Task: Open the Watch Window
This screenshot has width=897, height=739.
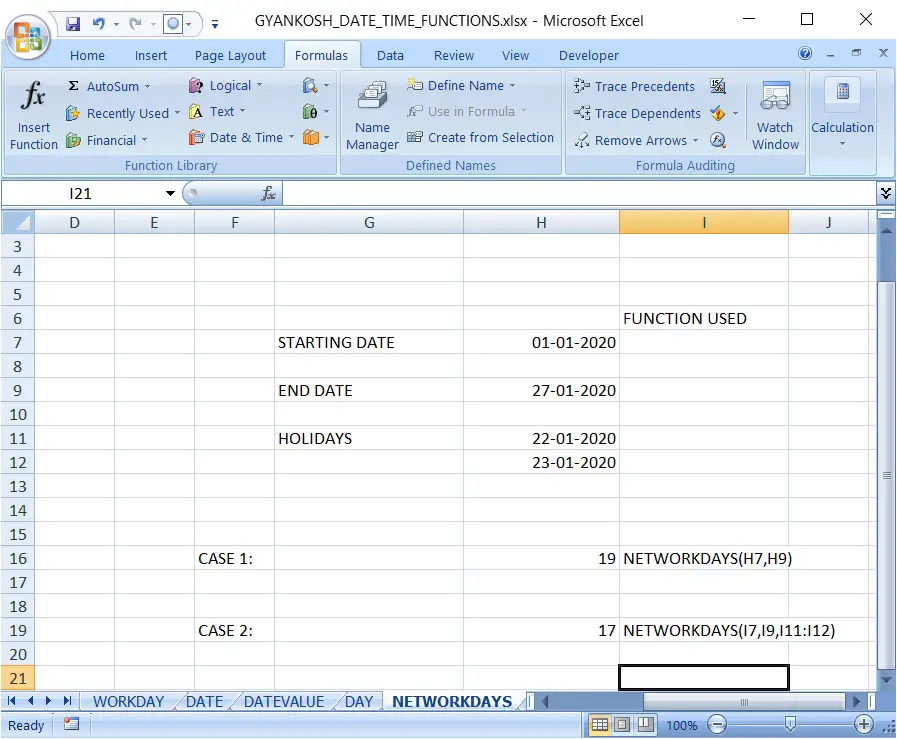Action: click(775, 114)
